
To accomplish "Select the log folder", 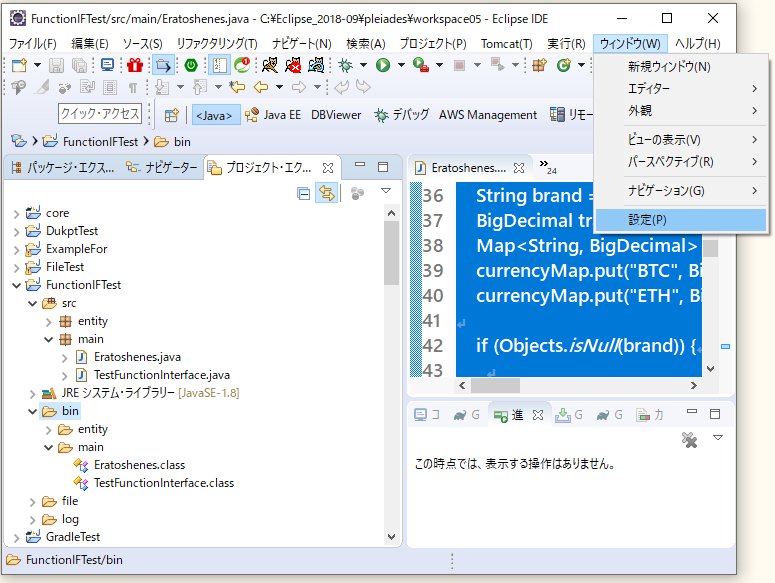I will click(x=70, y=519).
